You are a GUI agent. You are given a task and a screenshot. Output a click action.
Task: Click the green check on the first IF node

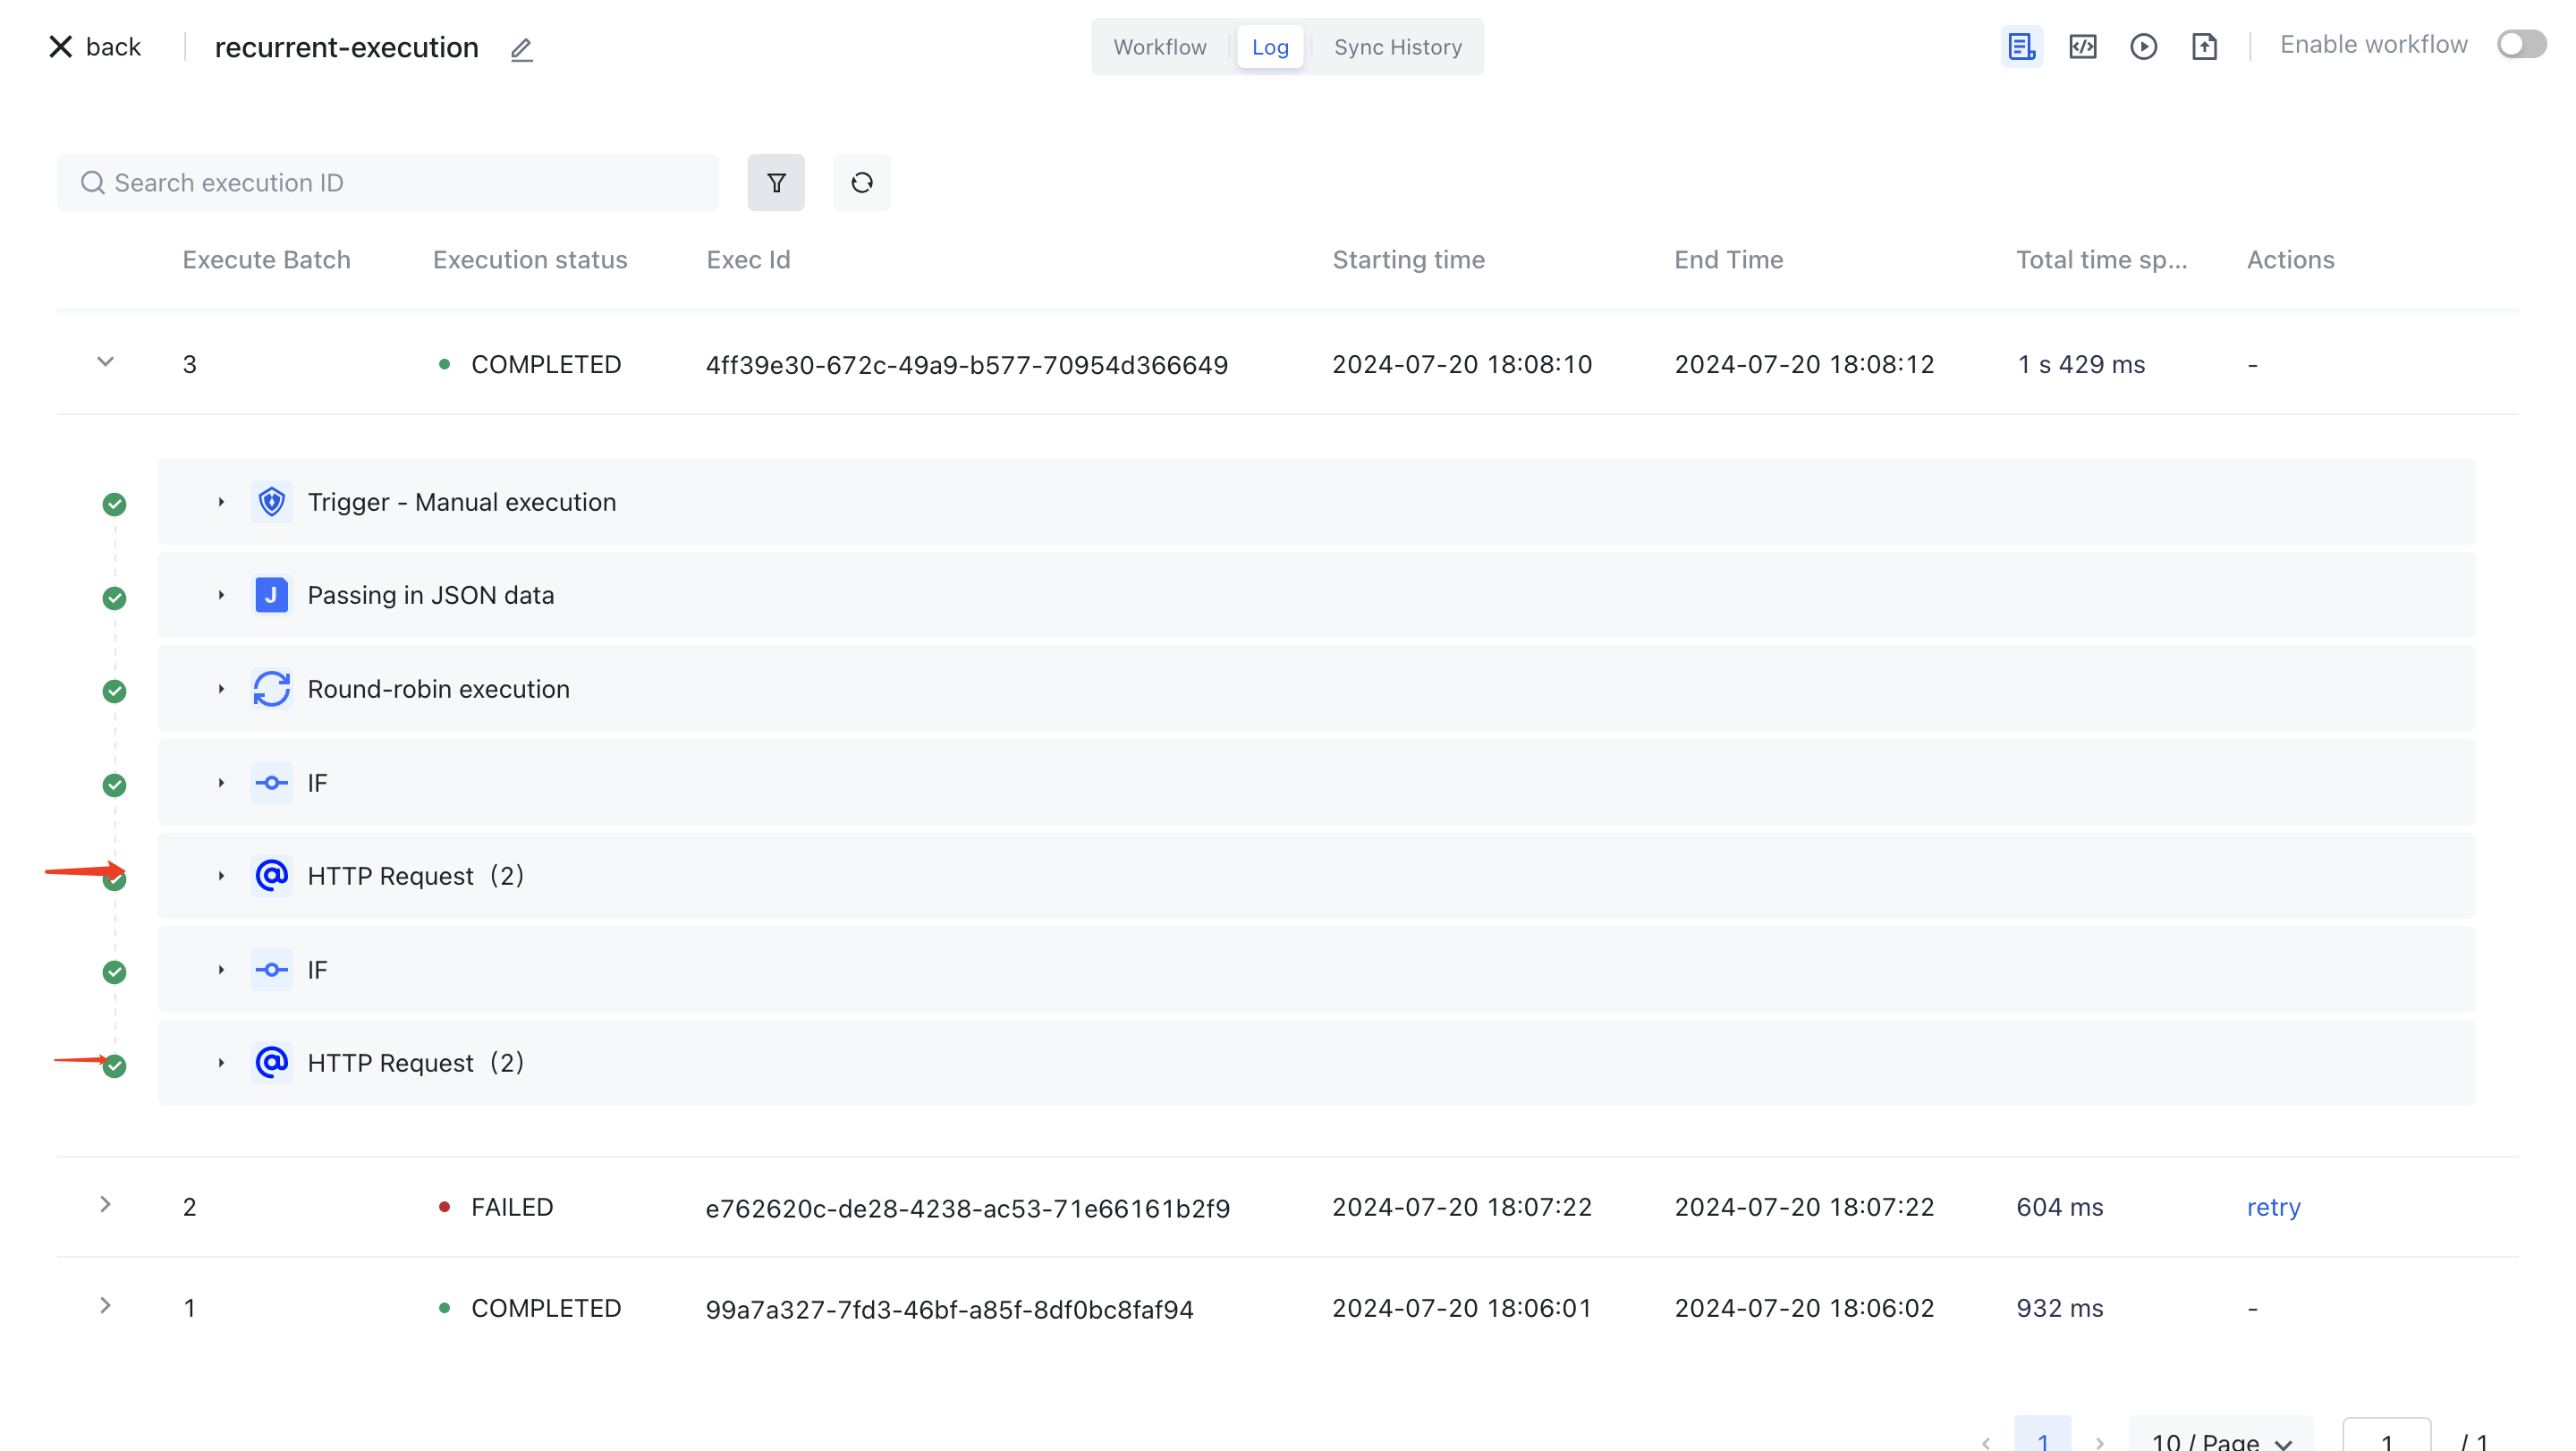(x=114, y=784)
